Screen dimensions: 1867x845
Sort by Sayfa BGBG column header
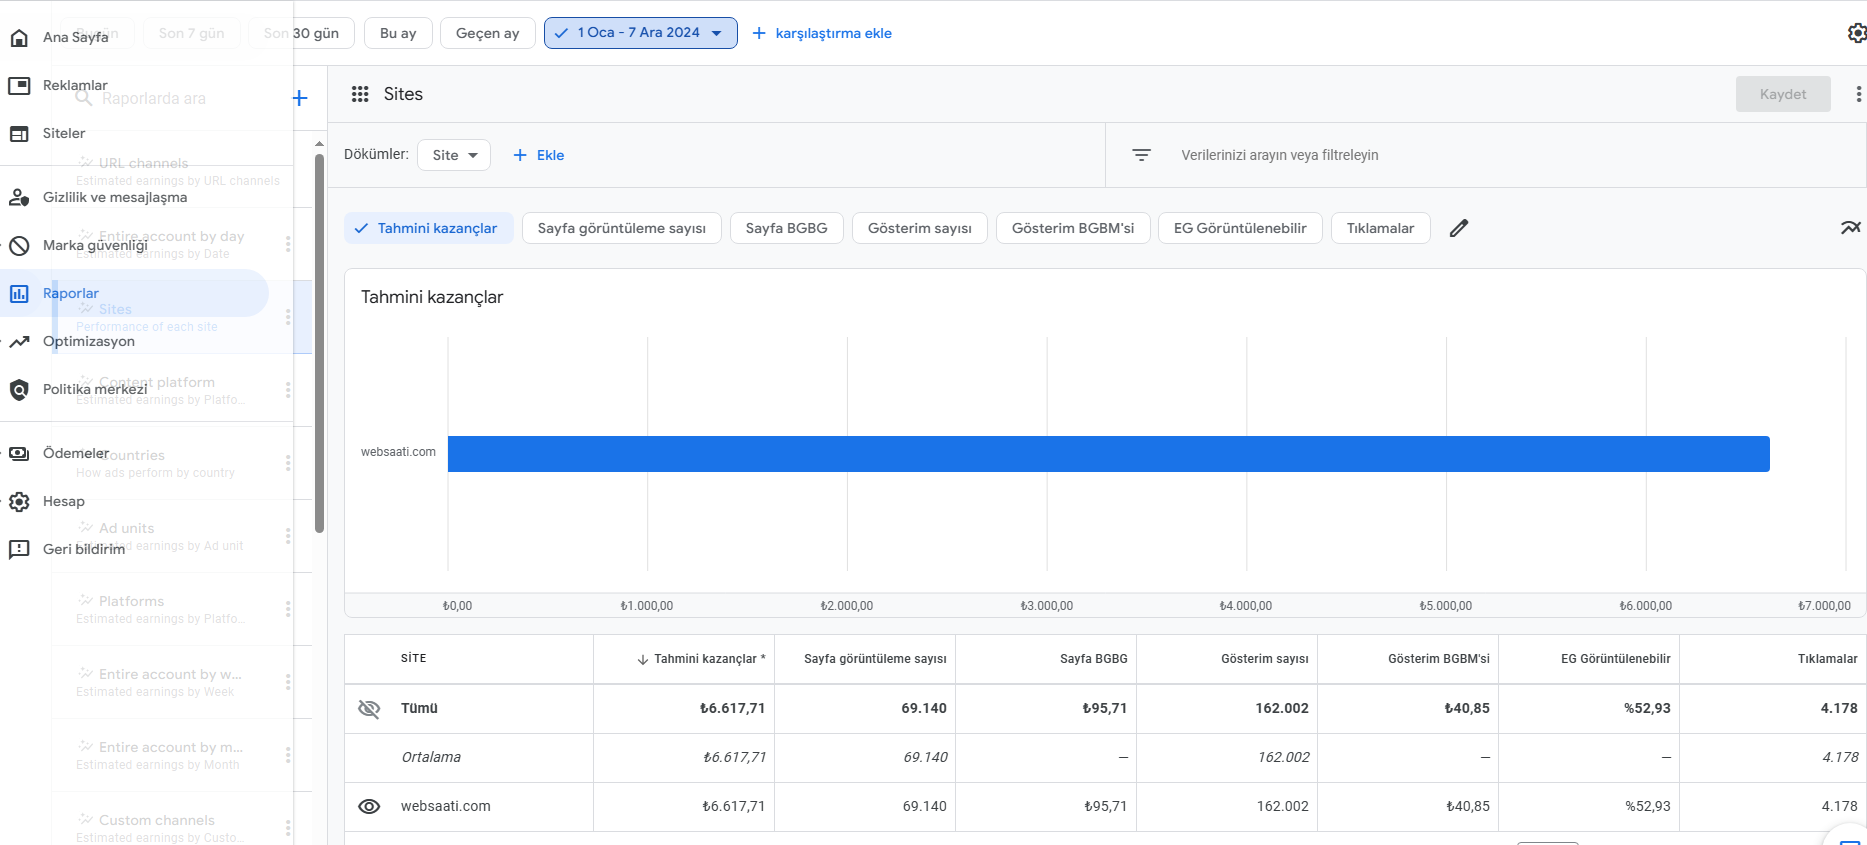click(x=1094, y=659)
